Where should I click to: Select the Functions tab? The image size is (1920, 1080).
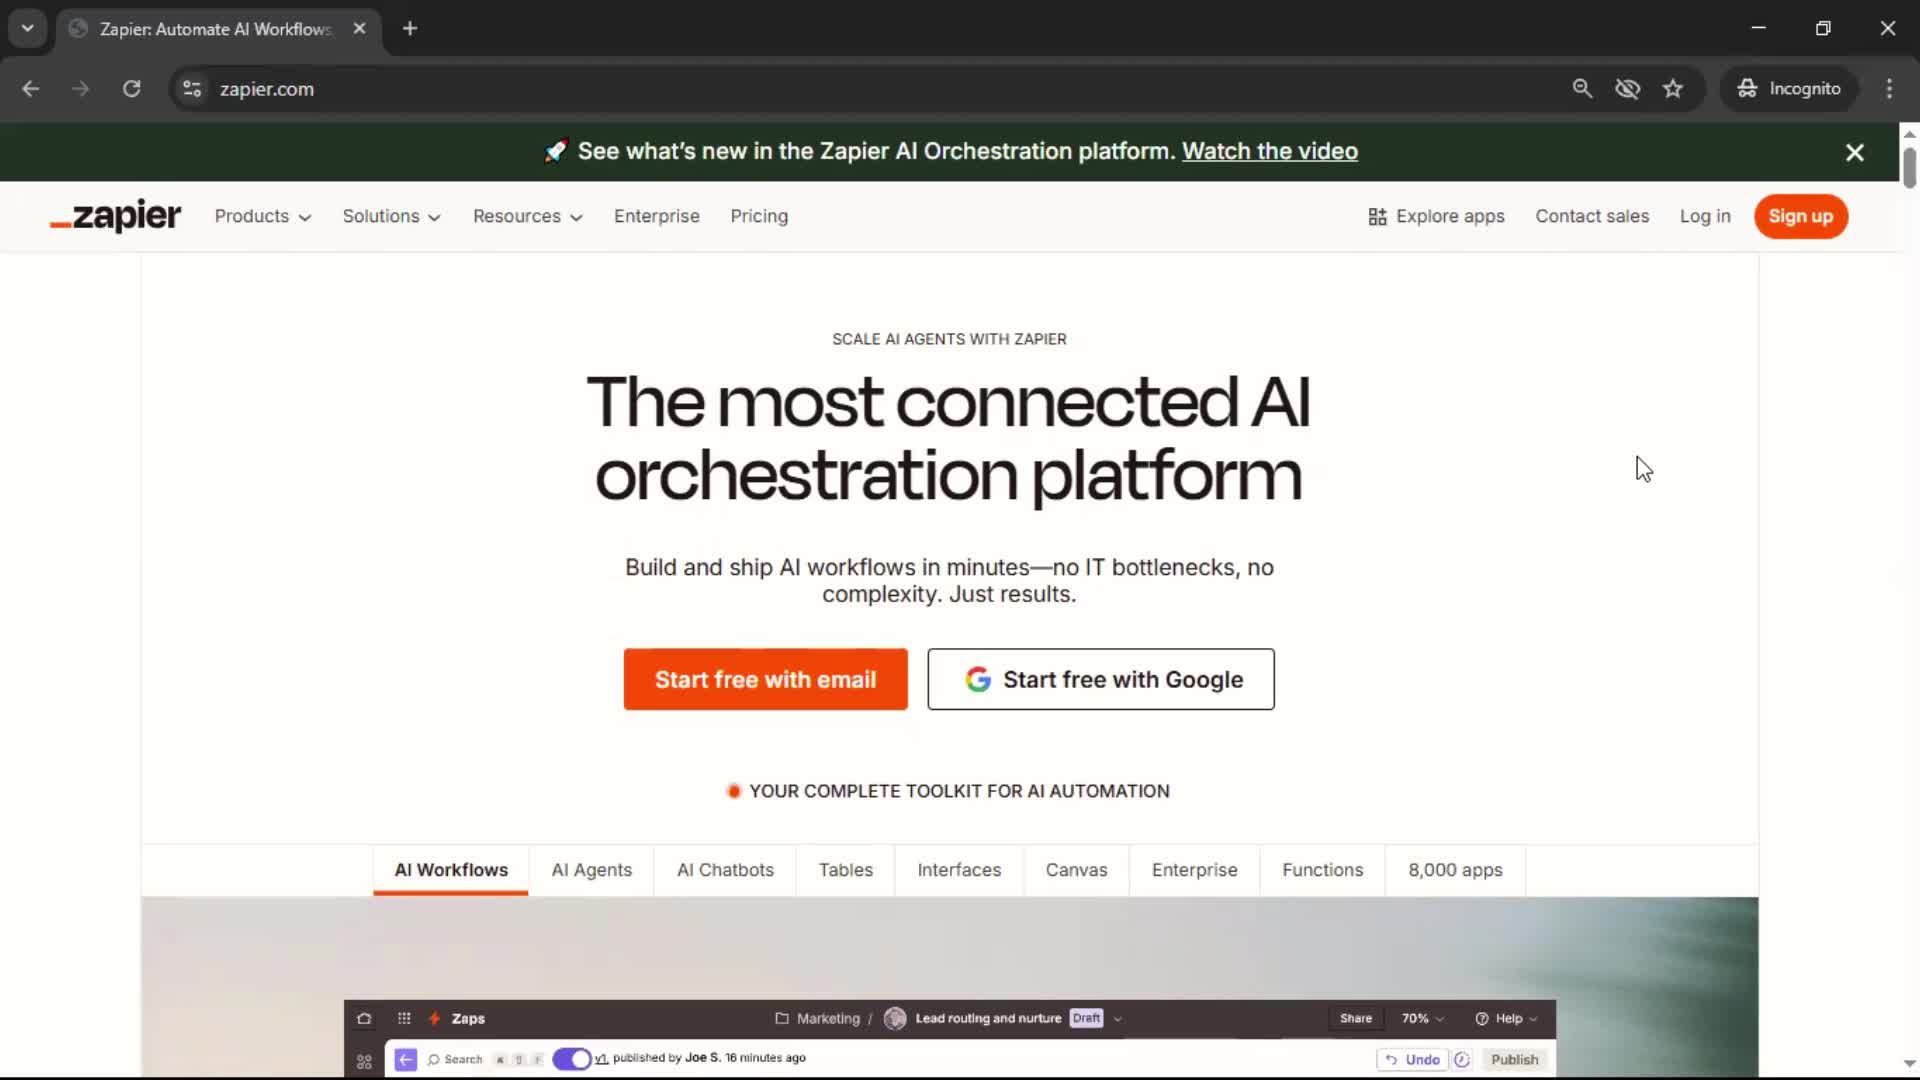click(x=1322, y=870)
